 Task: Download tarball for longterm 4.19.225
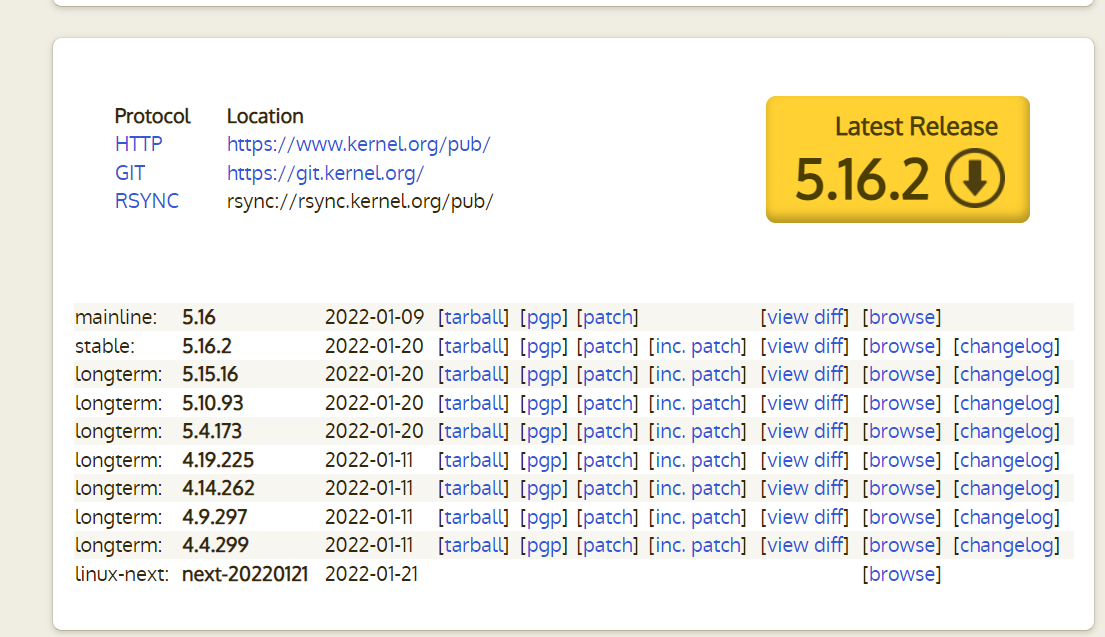474,460
